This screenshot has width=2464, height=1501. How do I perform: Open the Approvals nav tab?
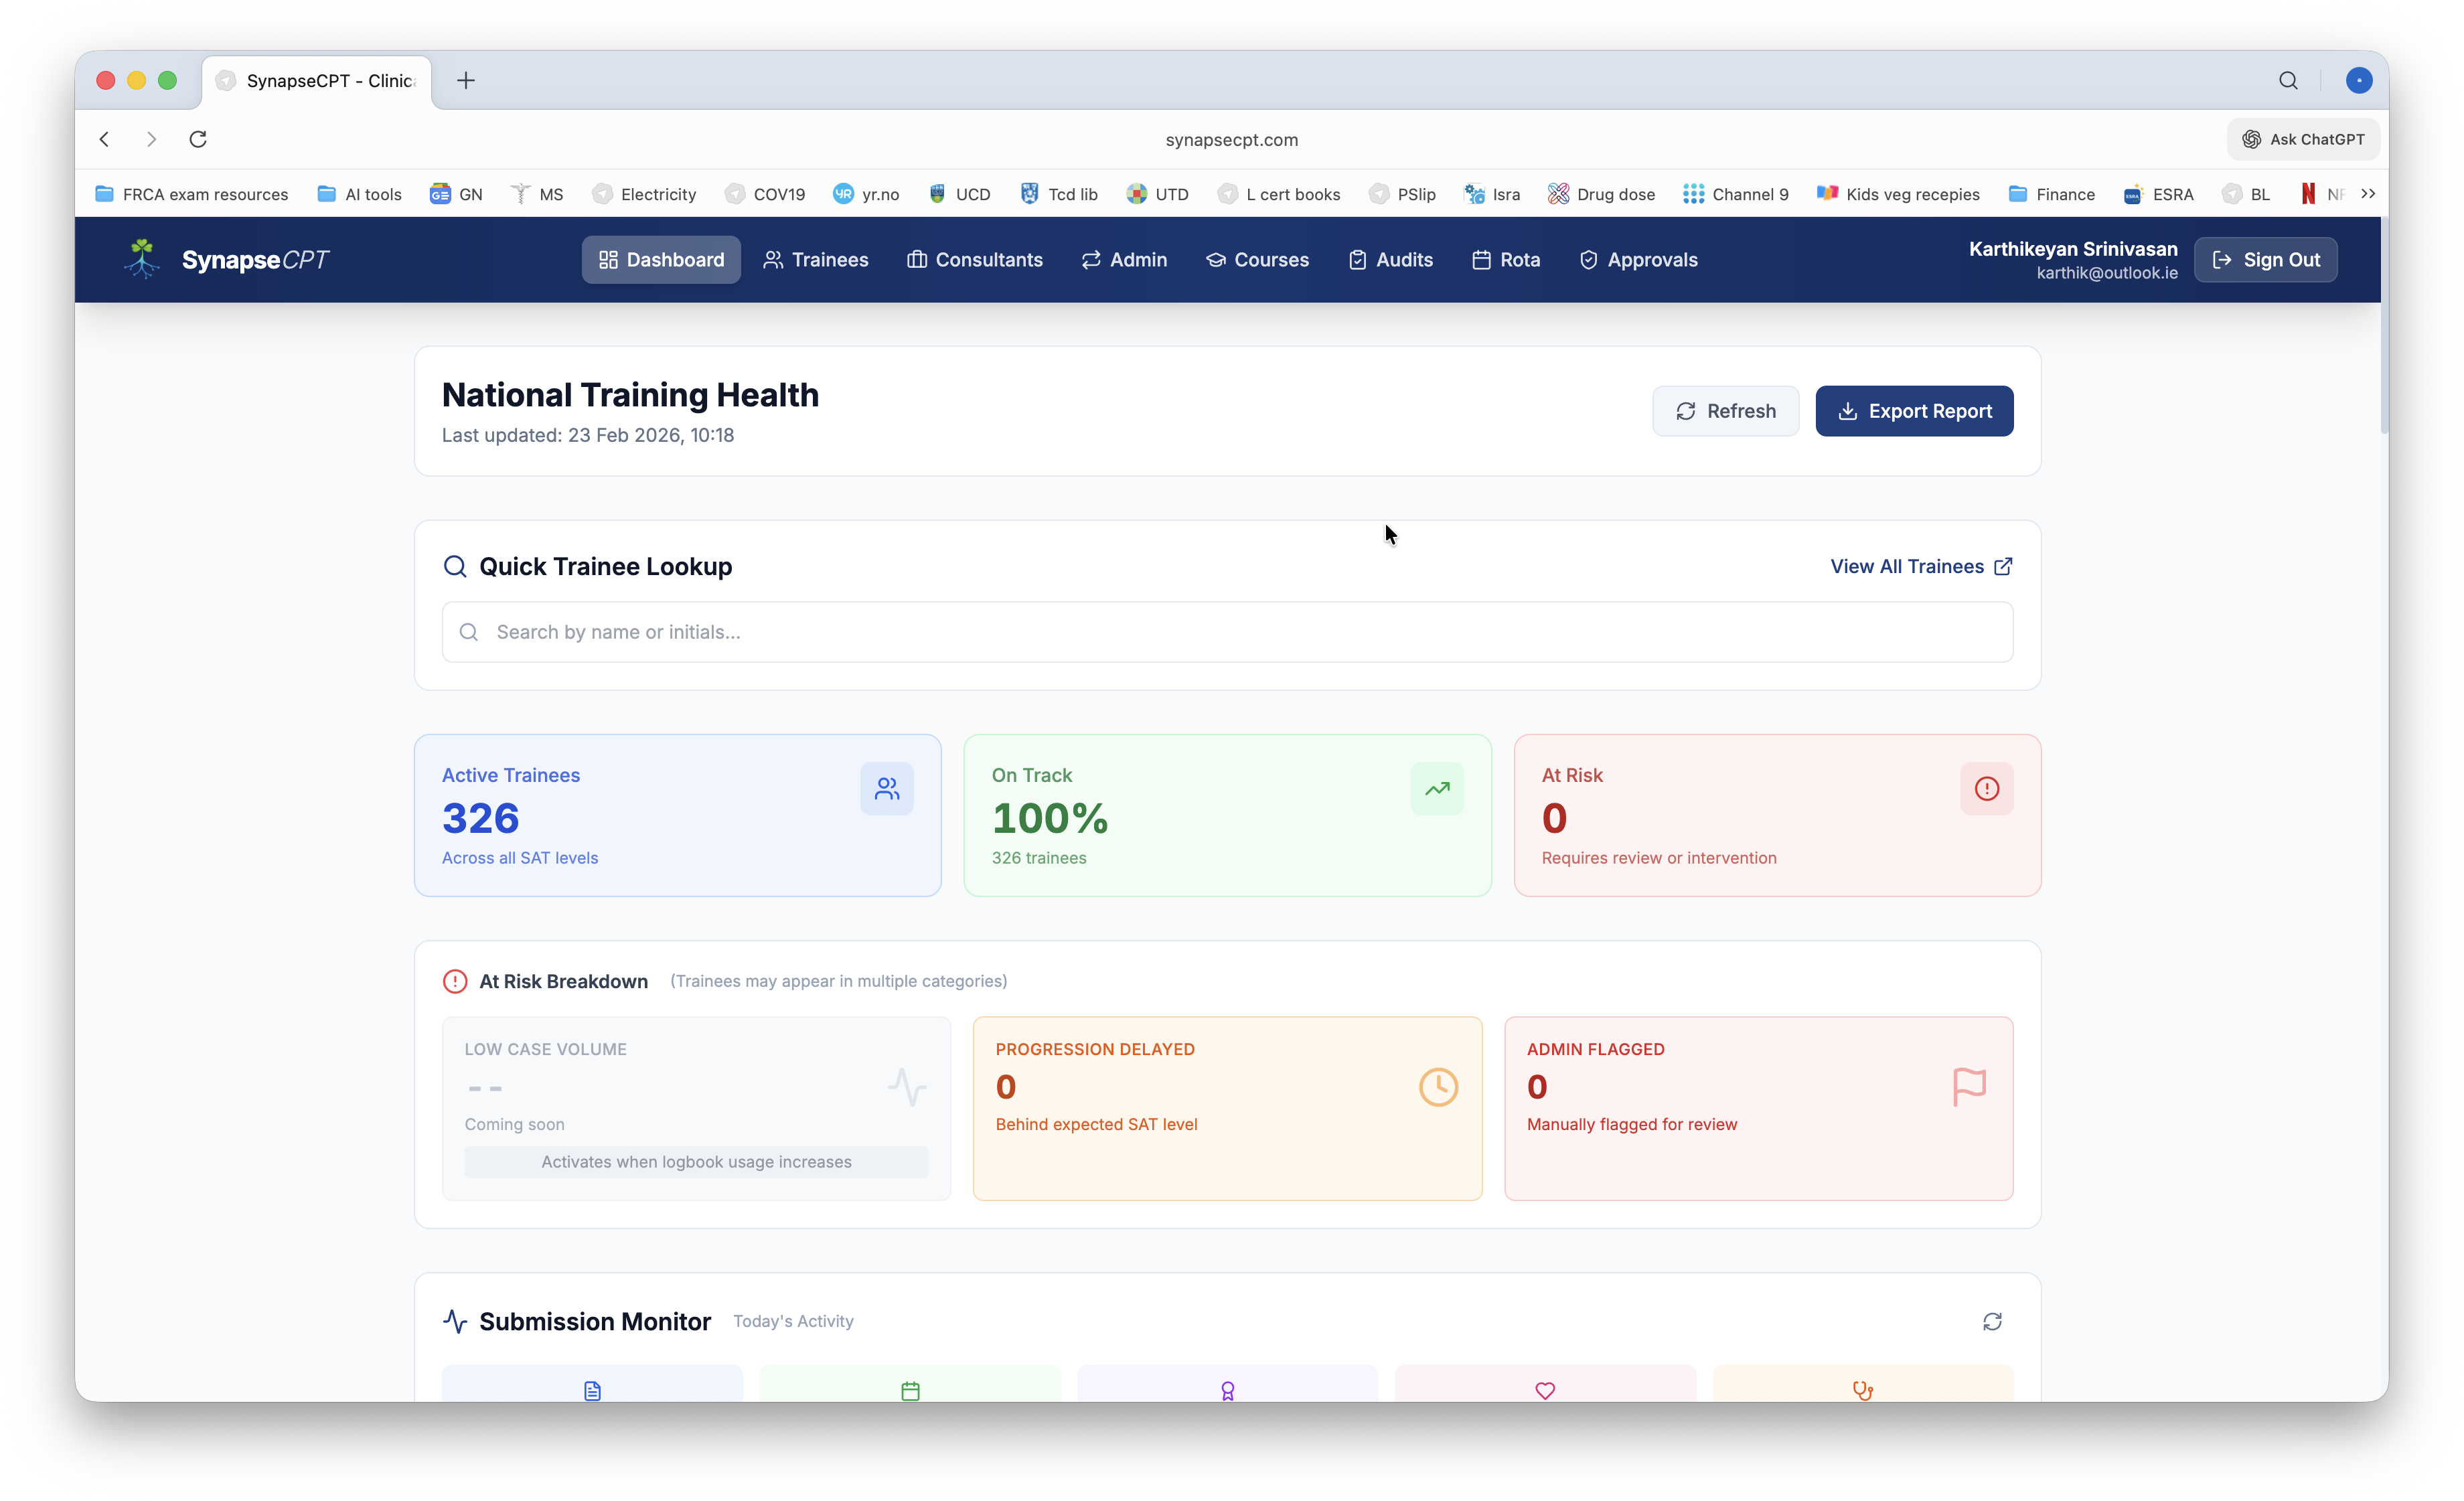coord(1638,260)
